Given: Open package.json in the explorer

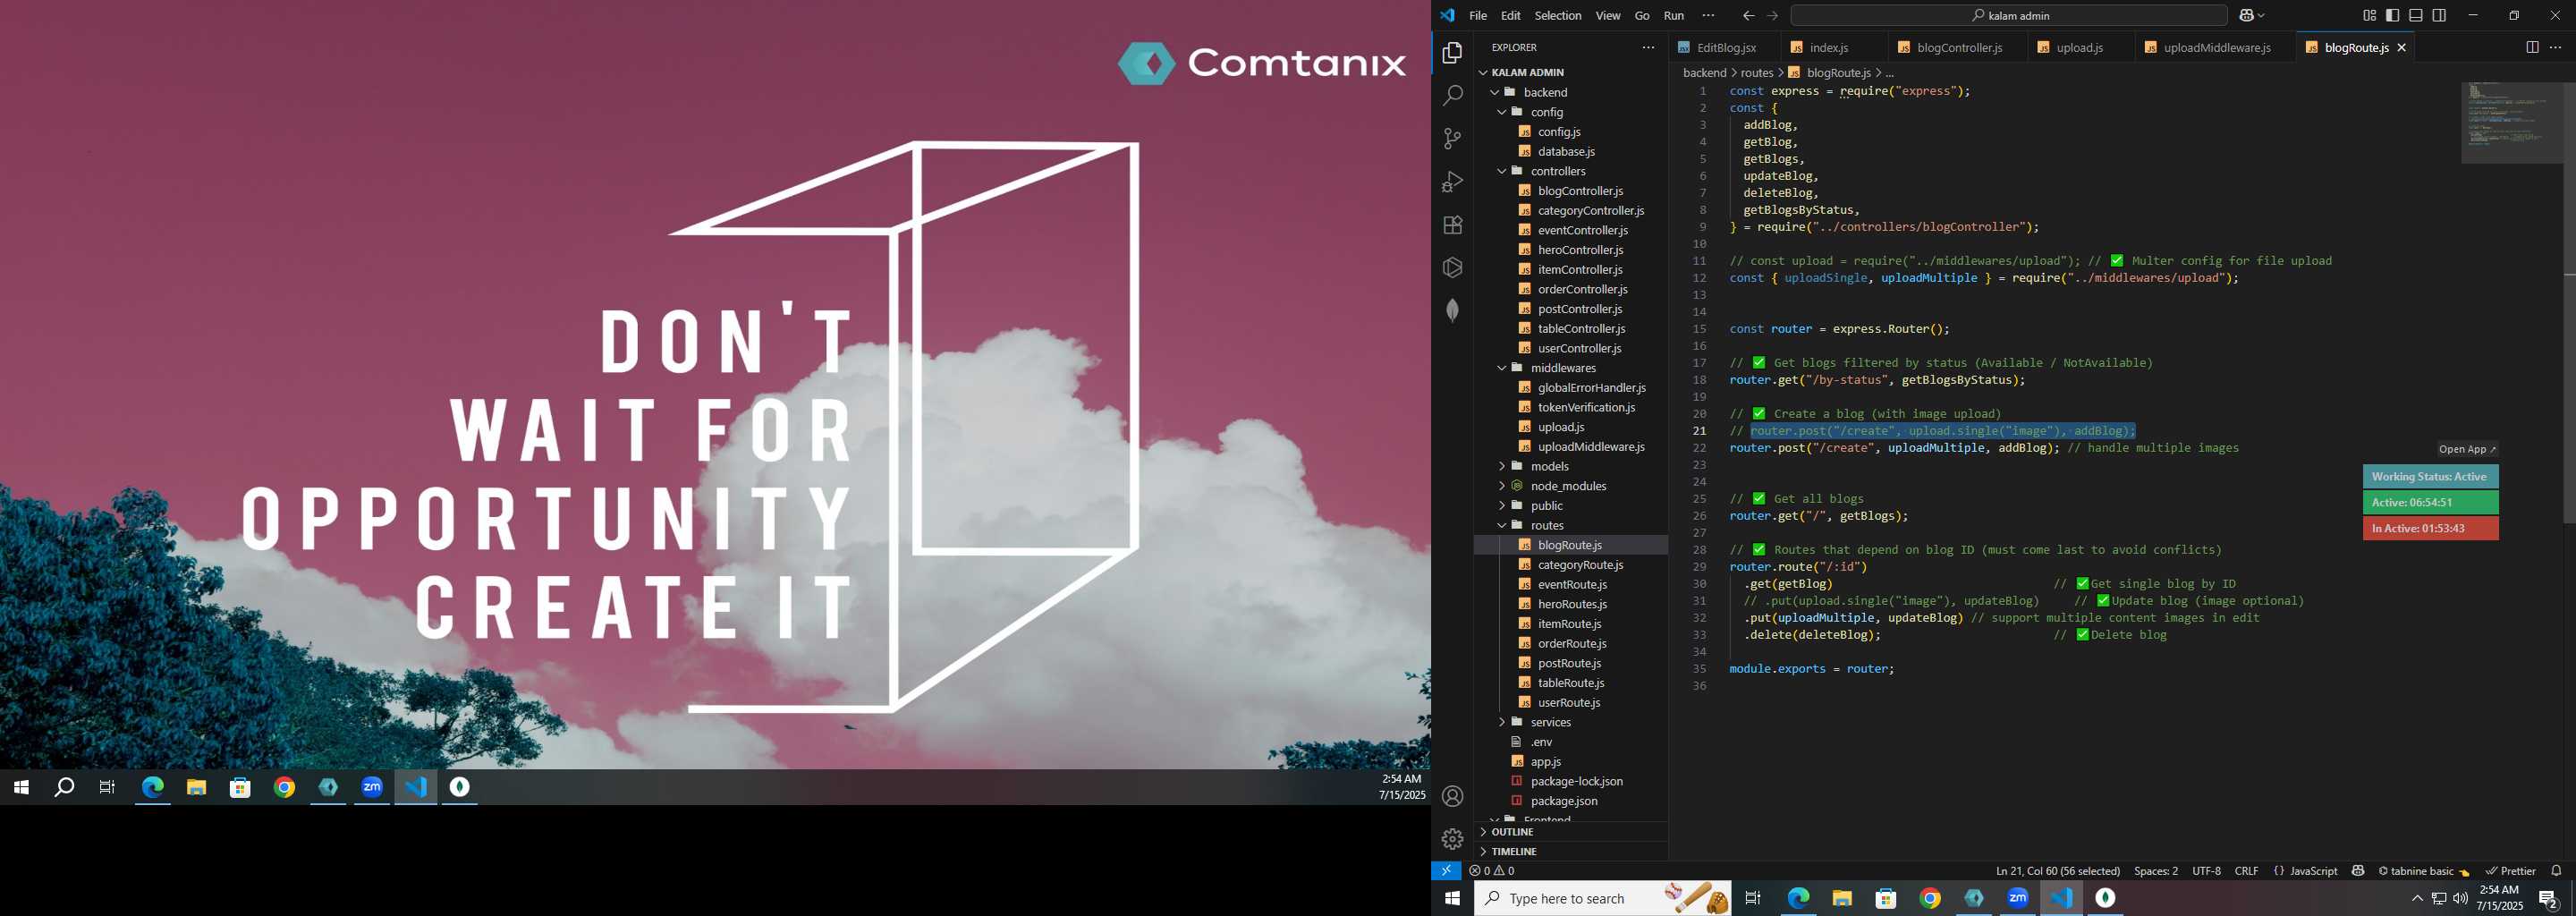Looking at the screenshot, I should 1564,801.
